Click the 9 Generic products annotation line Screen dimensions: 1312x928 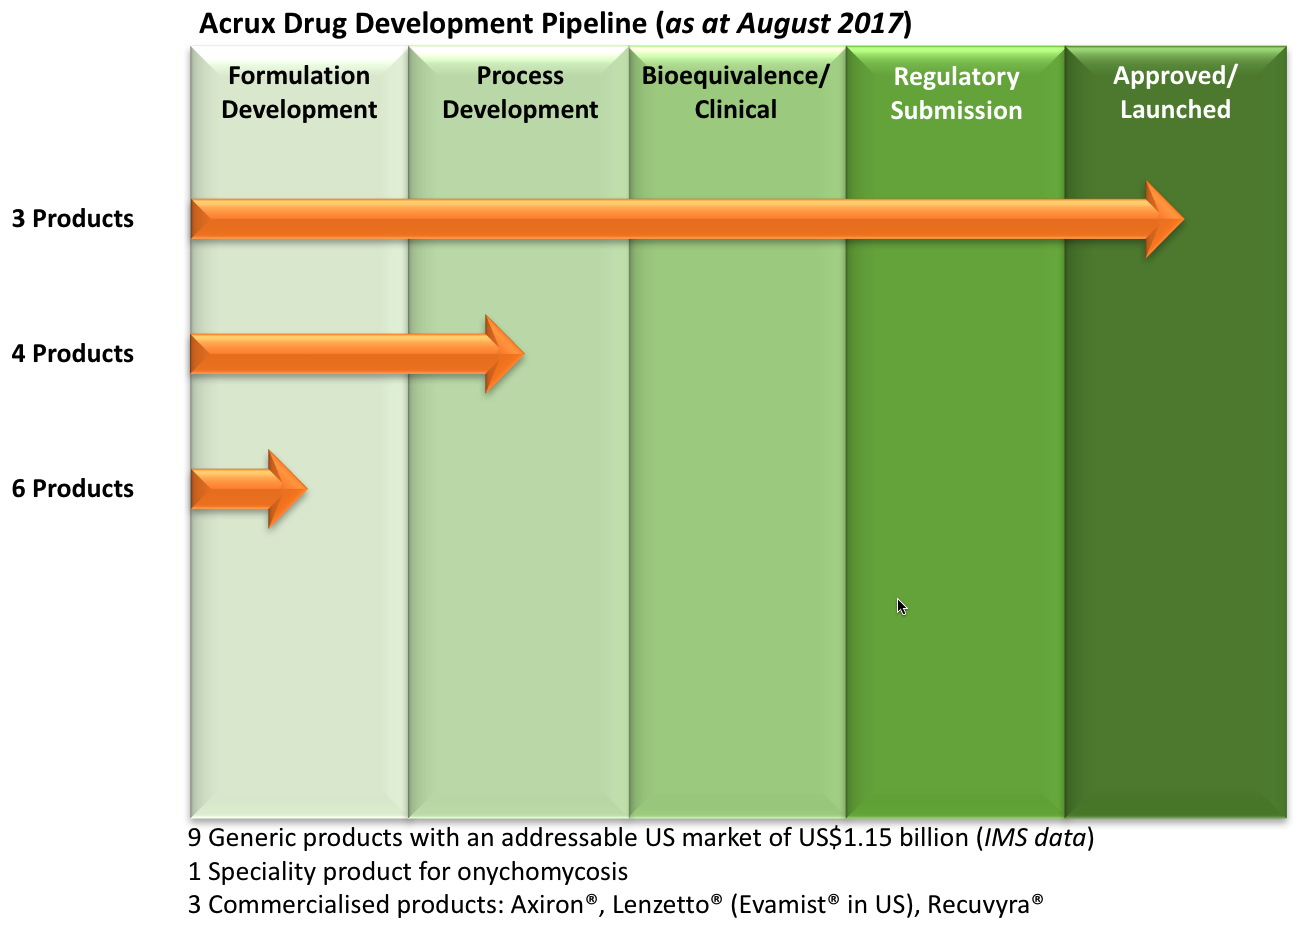(x=640, y=840)
